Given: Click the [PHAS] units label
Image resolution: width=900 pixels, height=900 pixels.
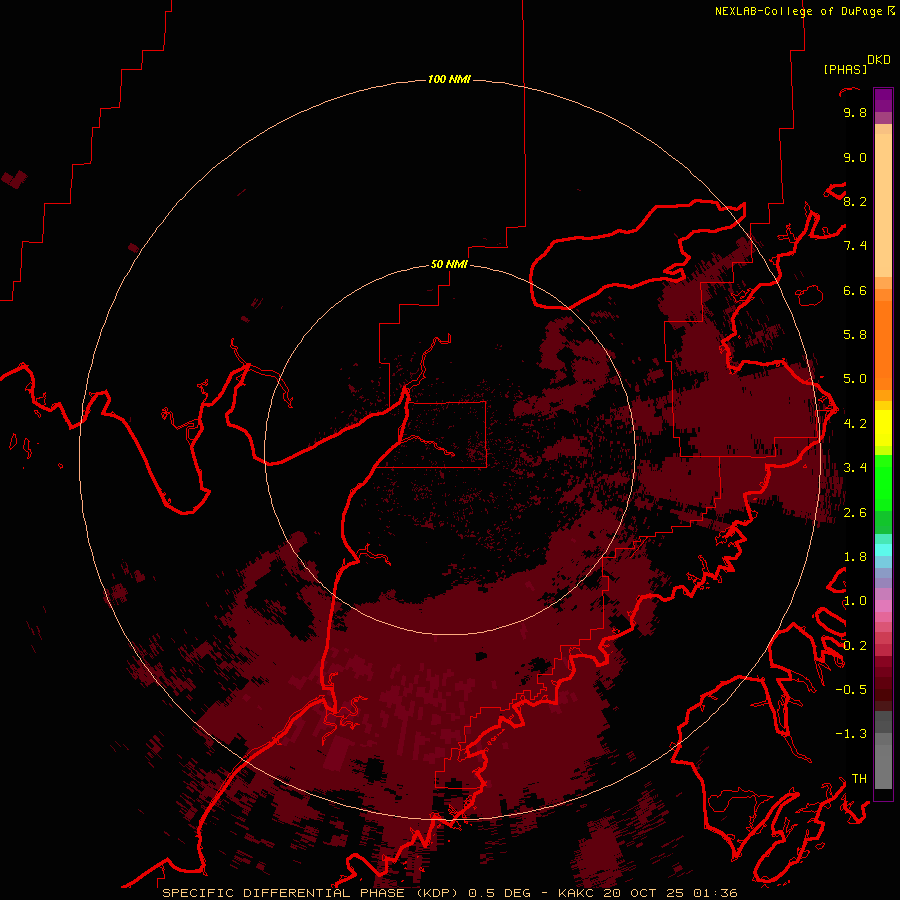Looking at the screenshot, I should (x=845, y=69).
